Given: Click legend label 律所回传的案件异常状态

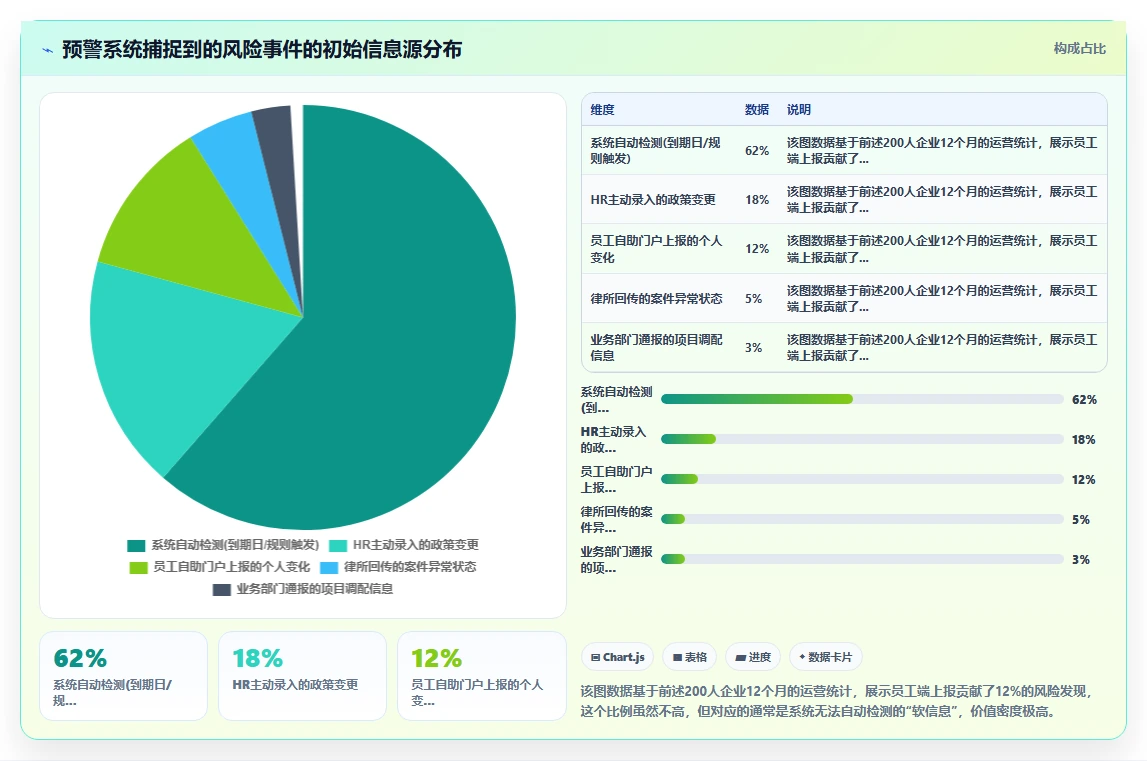Looking at the screenshot, I should (410, 567).
